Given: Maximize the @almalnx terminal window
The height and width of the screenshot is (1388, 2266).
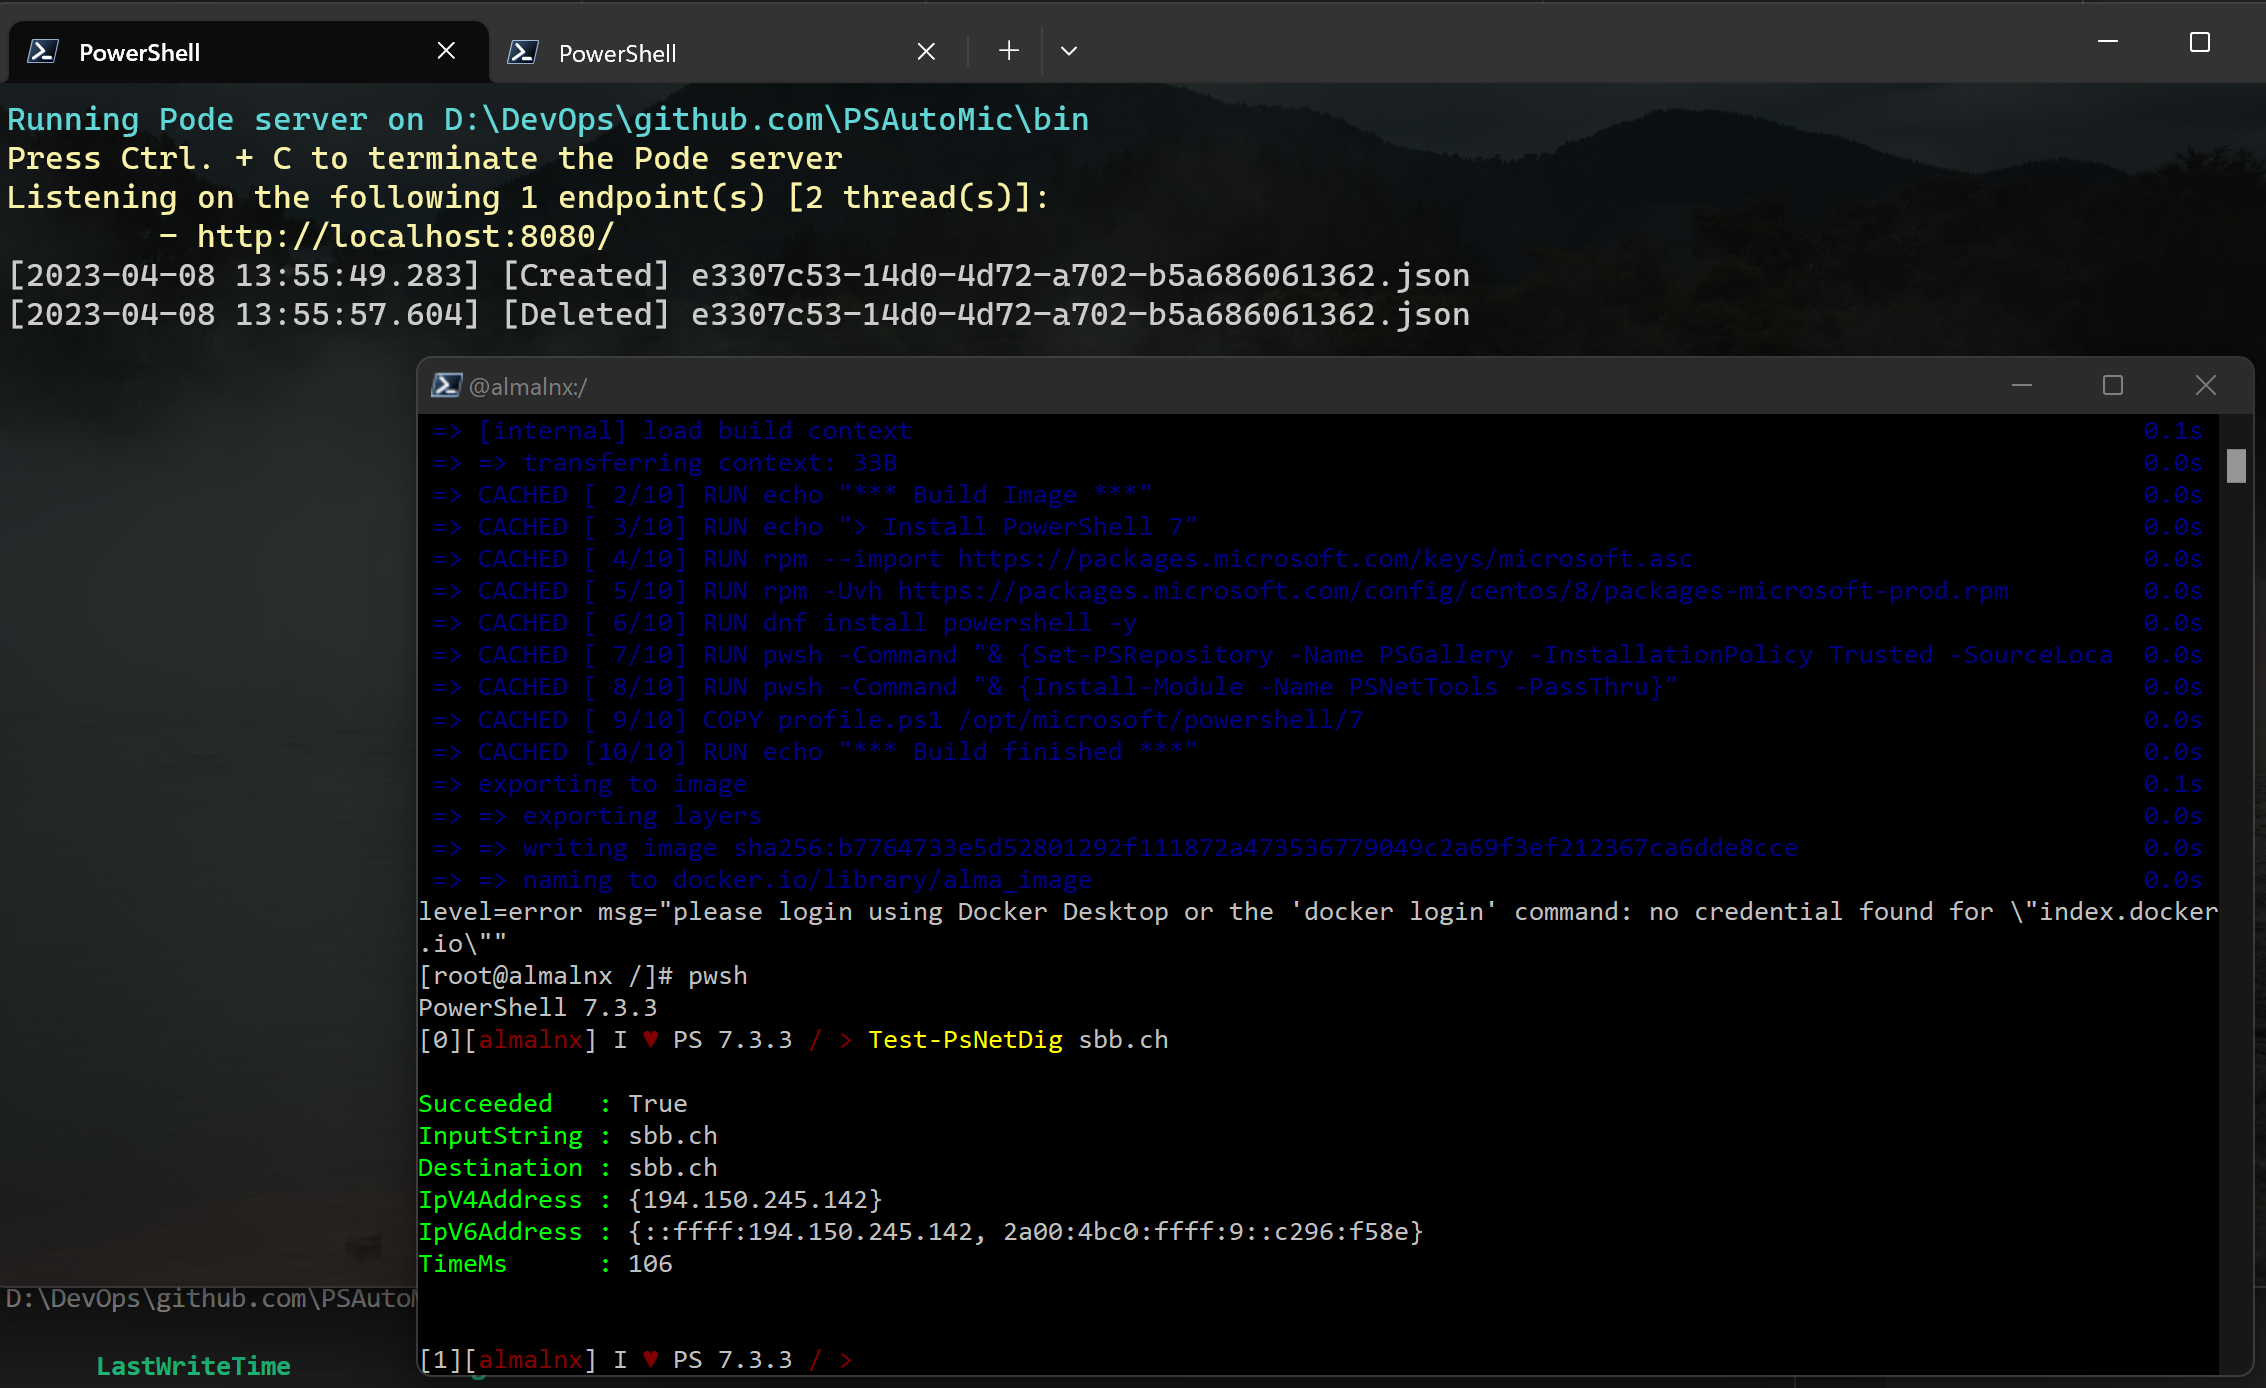Looking at the screenshot, I should pyautogui.click(x=2112, y=386).
